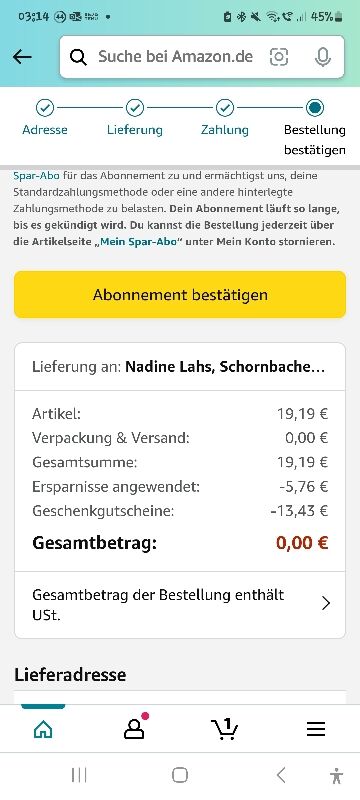Open the hamburger menu icon

tap(316, 730)
